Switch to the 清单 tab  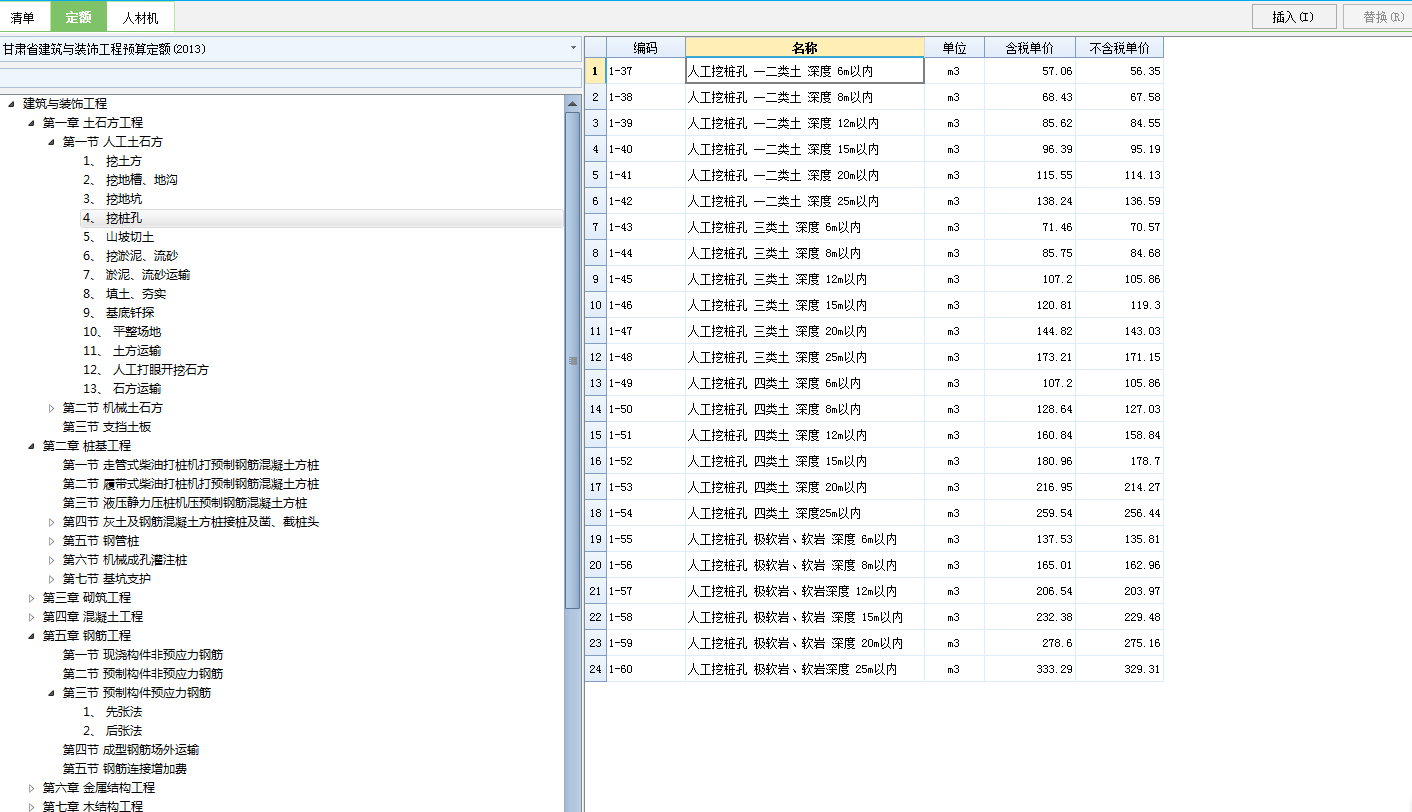point(22,18)
